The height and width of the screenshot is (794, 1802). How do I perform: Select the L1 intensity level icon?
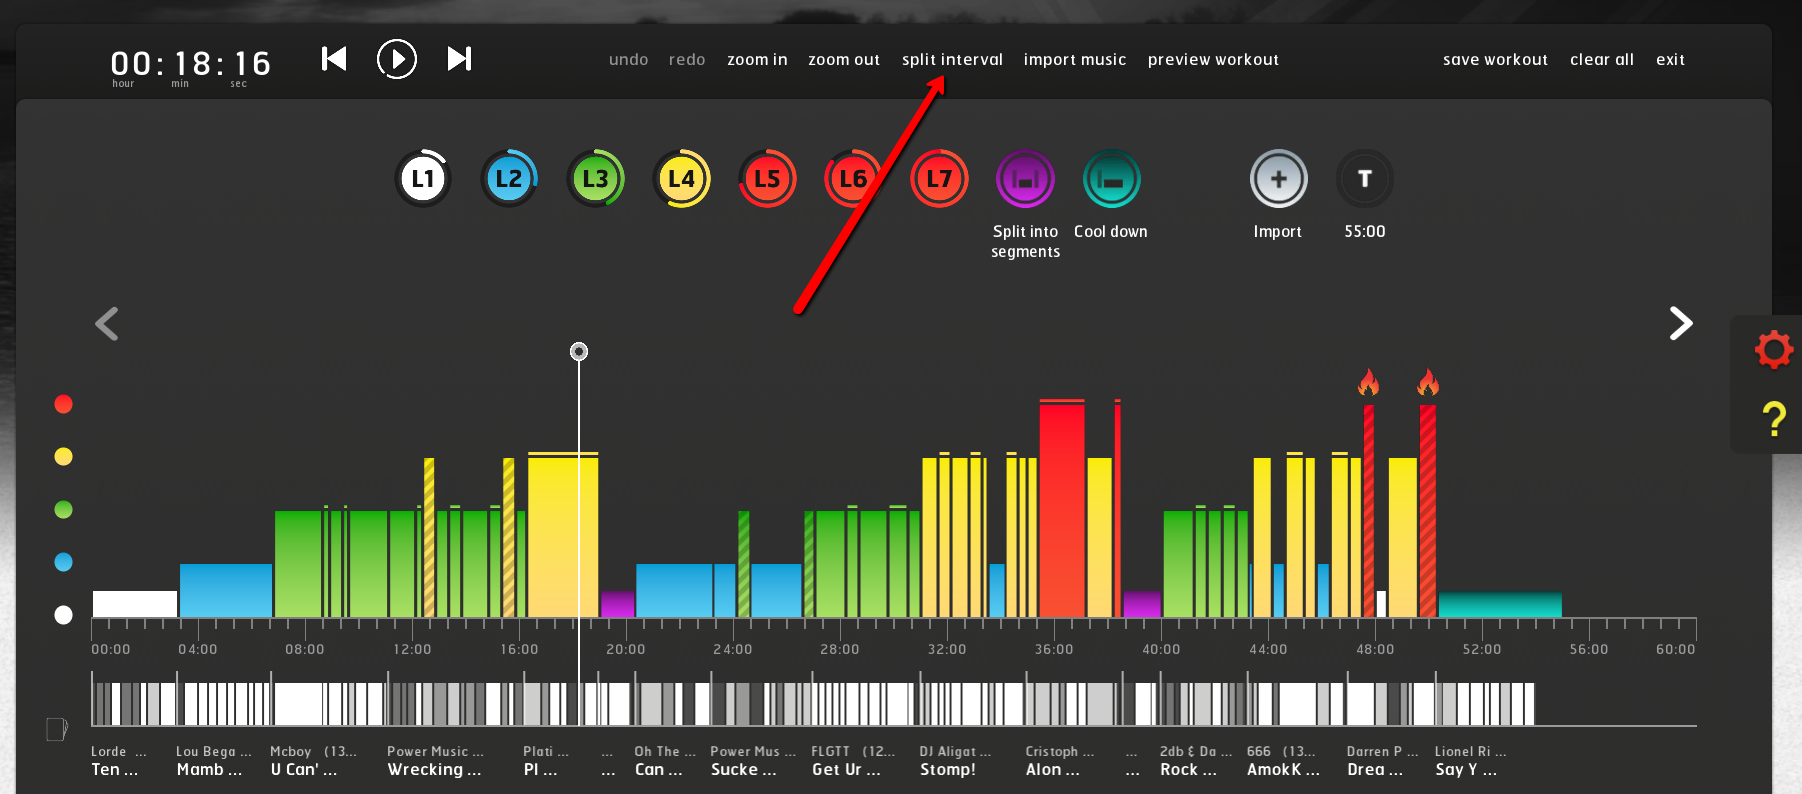coord(423,179)
